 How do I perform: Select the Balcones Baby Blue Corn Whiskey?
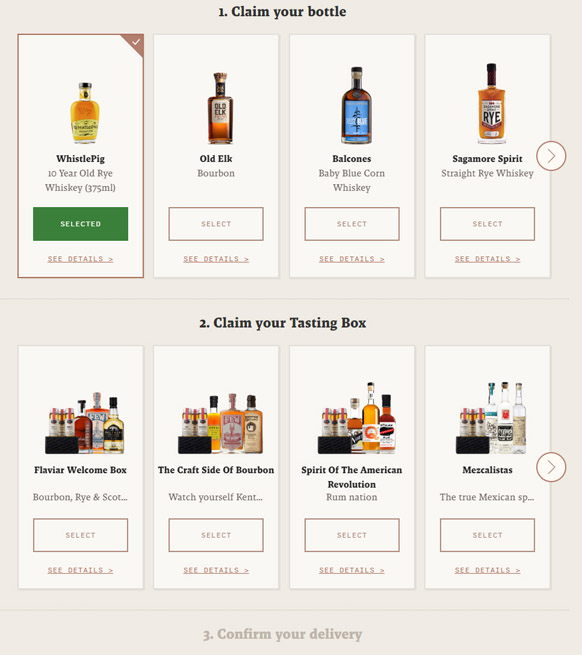coord(352,224)
